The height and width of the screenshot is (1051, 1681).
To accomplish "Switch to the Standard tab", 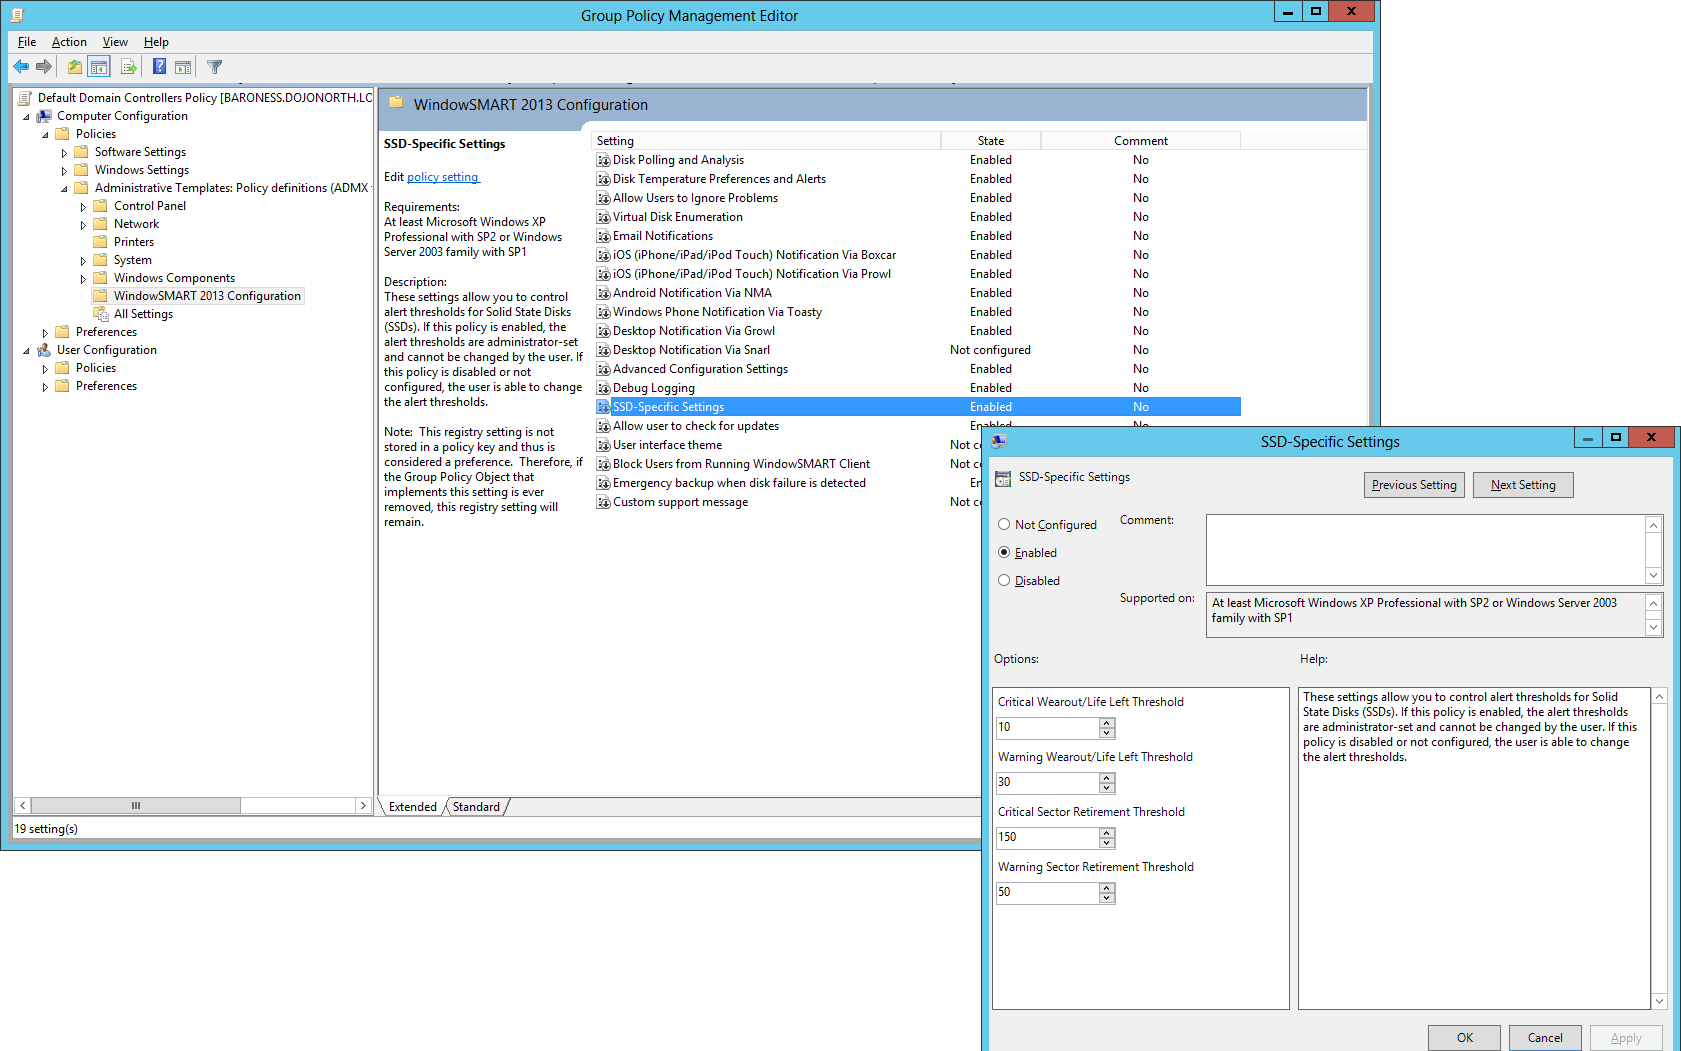I will coord(476,807).
